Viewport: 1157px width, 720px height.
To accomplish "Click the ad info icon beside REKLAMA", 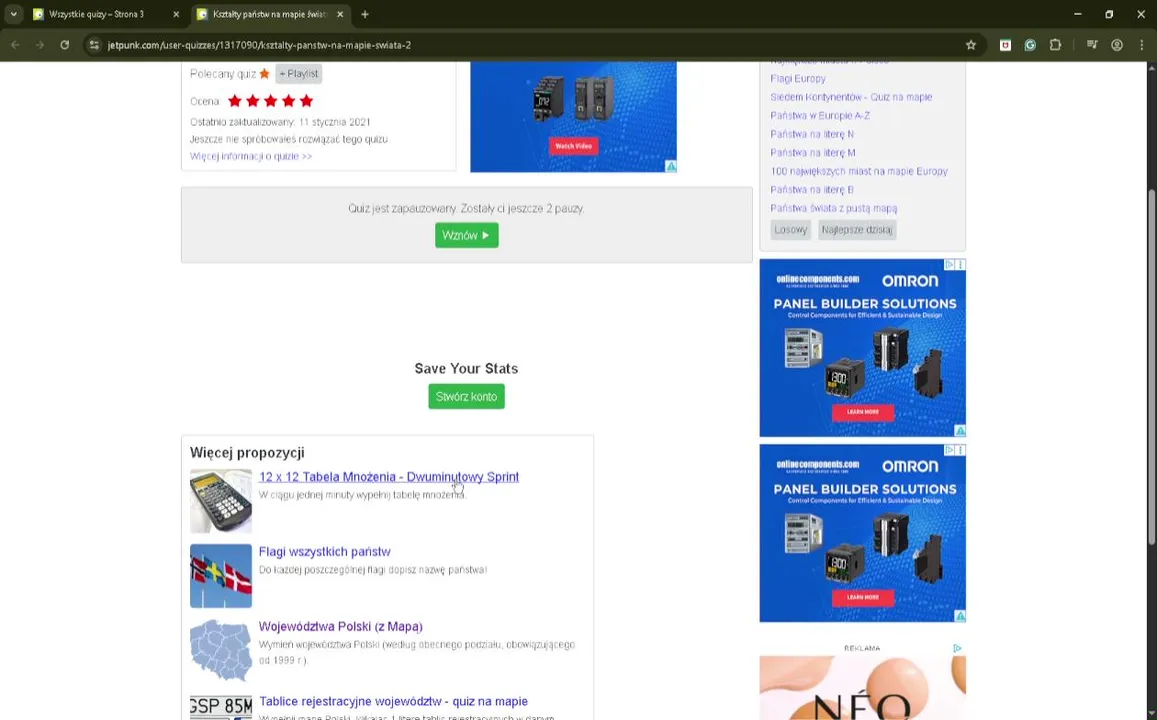I will 957,648.
